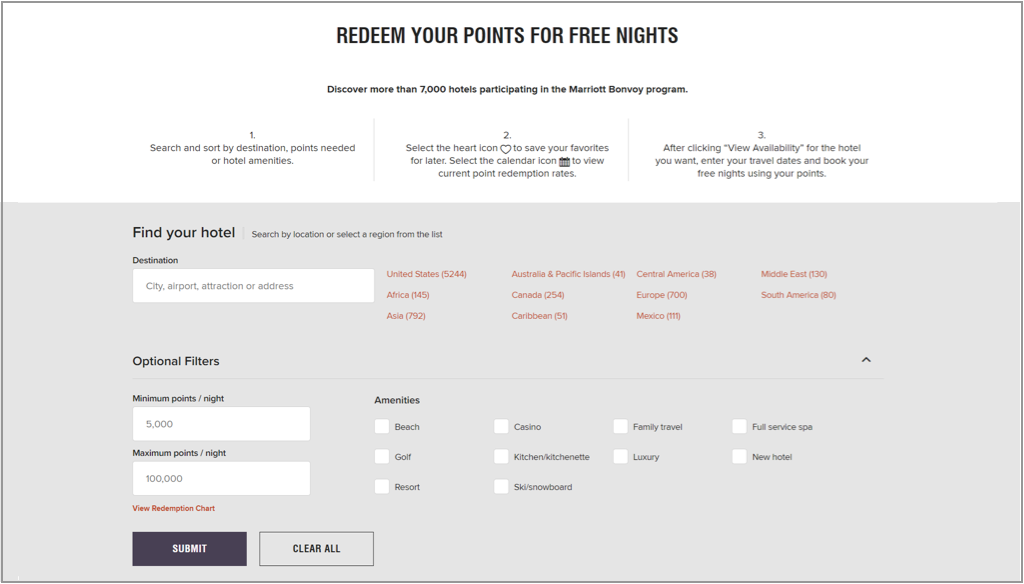Viewport: 1024px width, 584px height.
Task: Tick the Full service spa checkbox
Action: [739, 427]
